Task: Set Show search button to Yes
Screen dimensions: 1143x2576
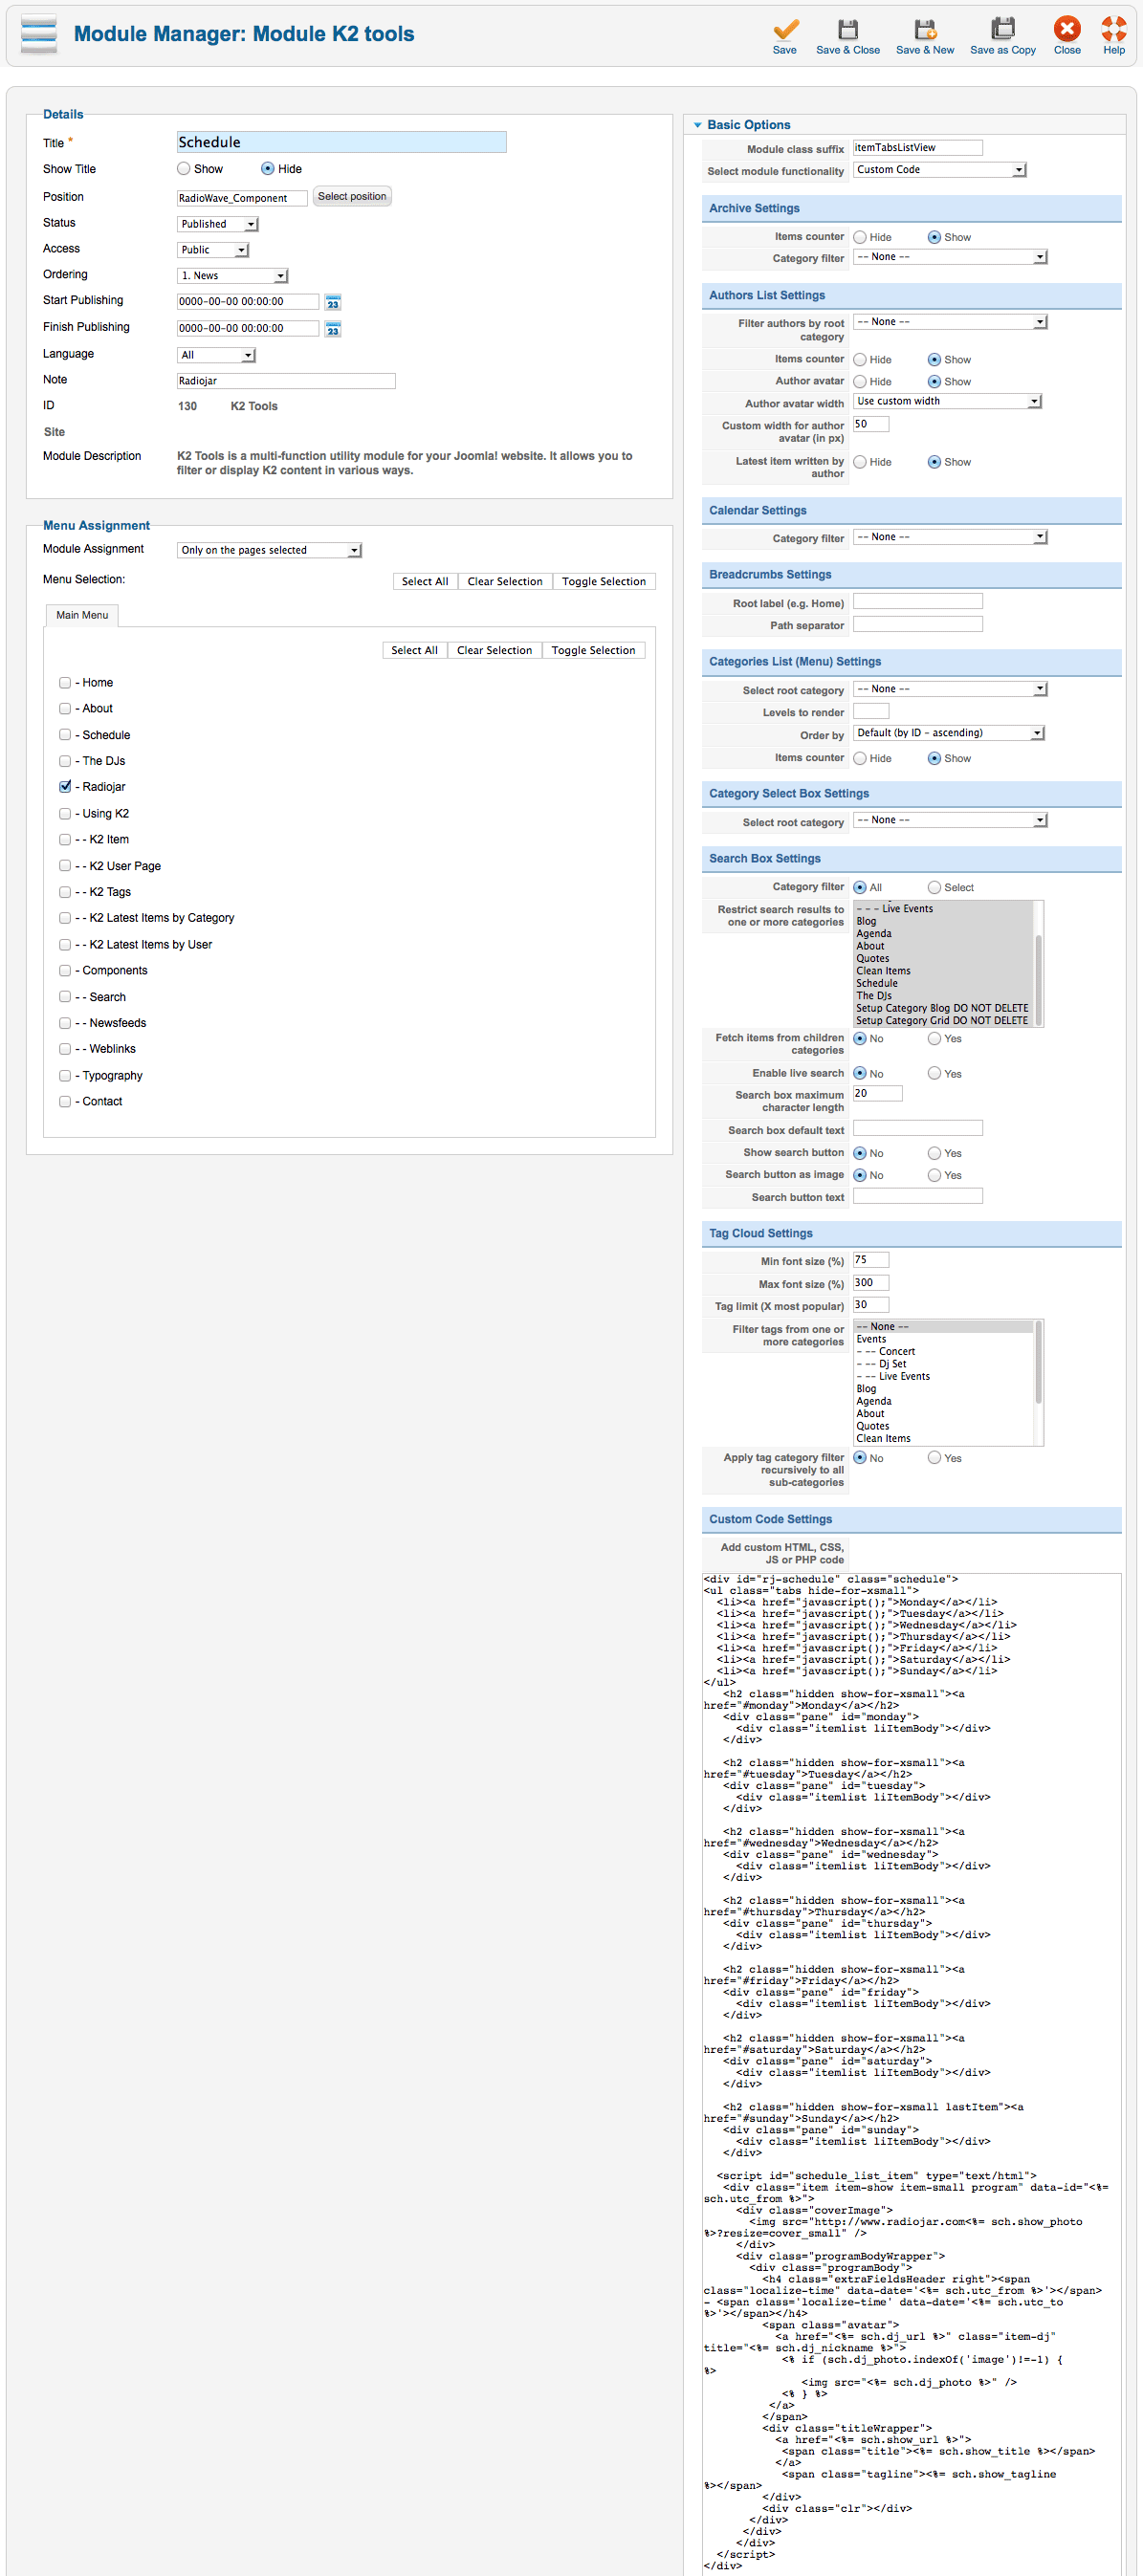Action: tap(934, 1154)
